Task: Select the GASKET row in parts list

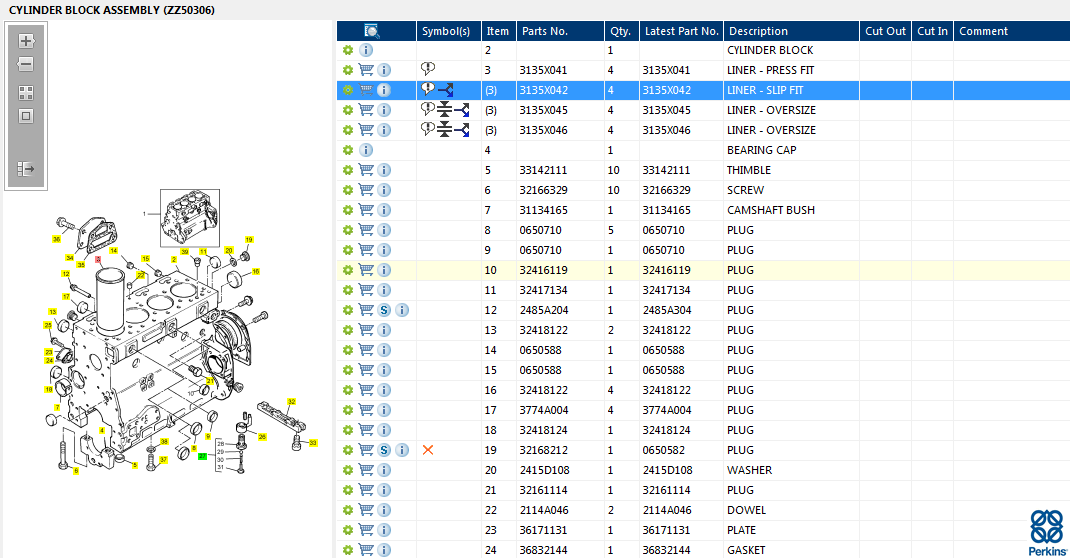Action: pos(745,550)
